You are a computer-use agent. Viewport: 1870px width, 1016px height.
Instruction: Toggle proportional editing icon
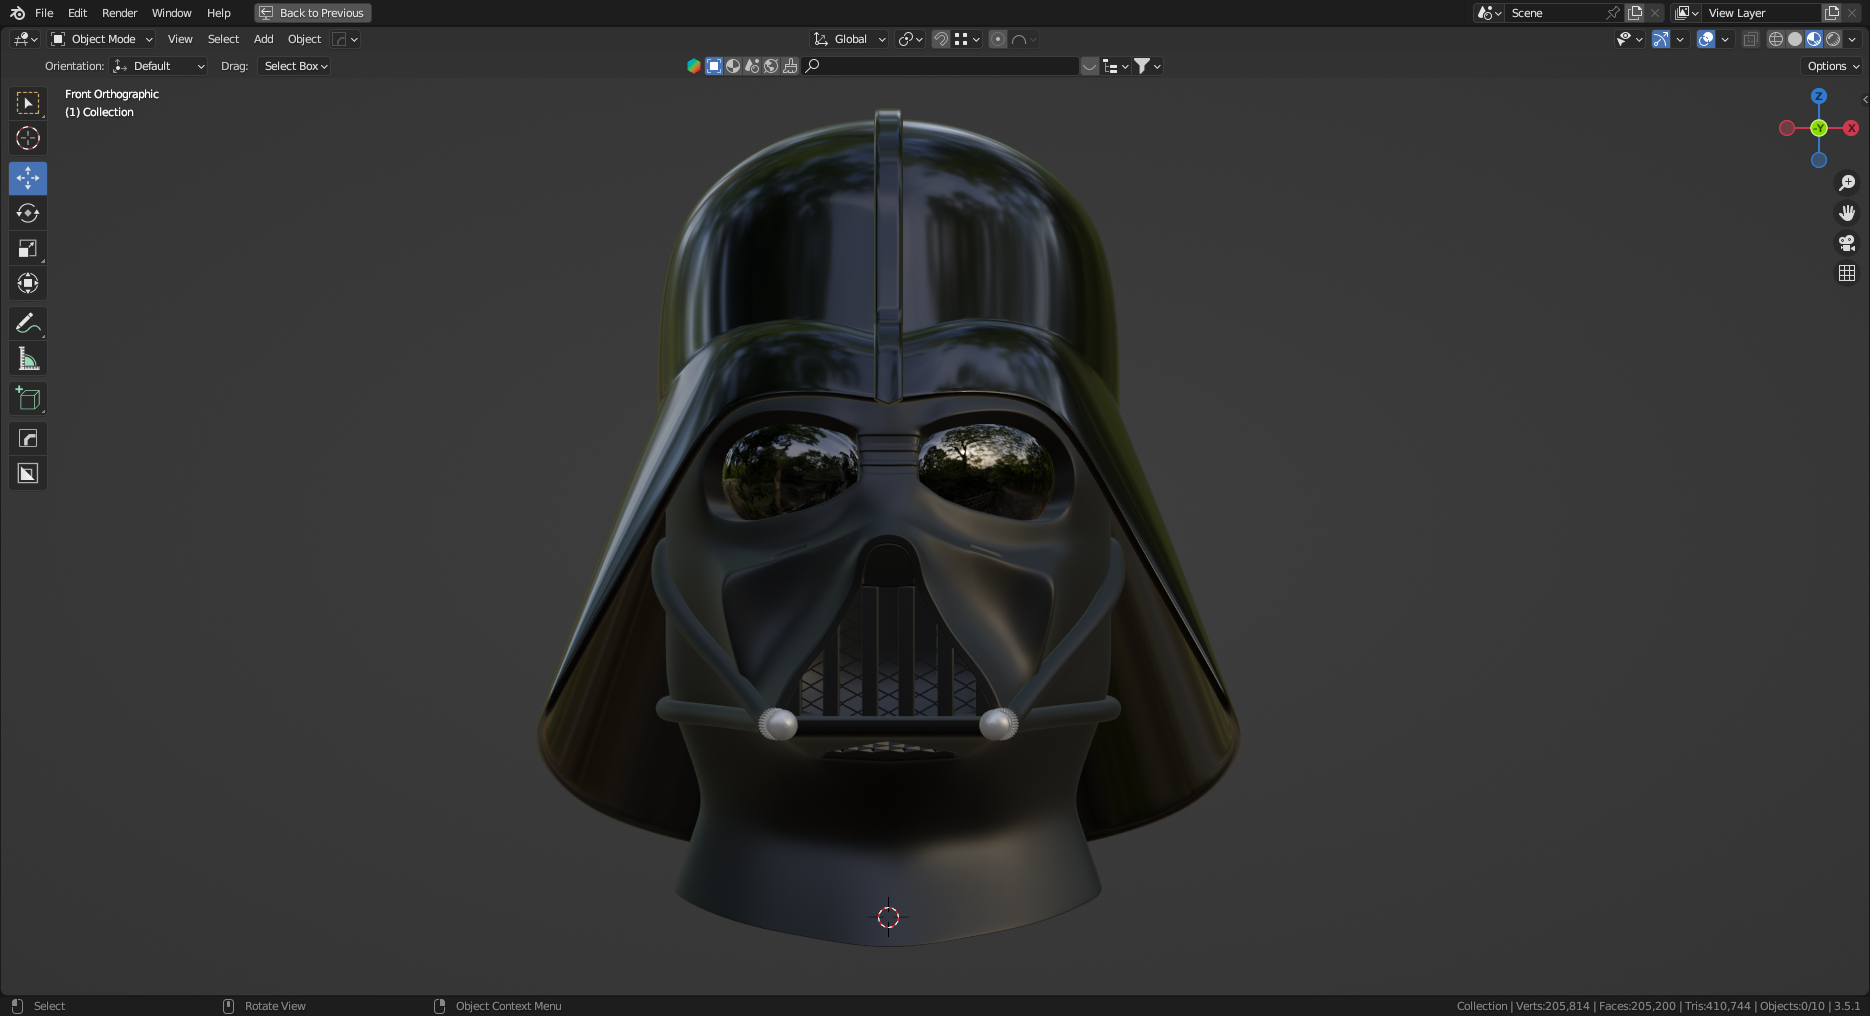pos(998,39)
